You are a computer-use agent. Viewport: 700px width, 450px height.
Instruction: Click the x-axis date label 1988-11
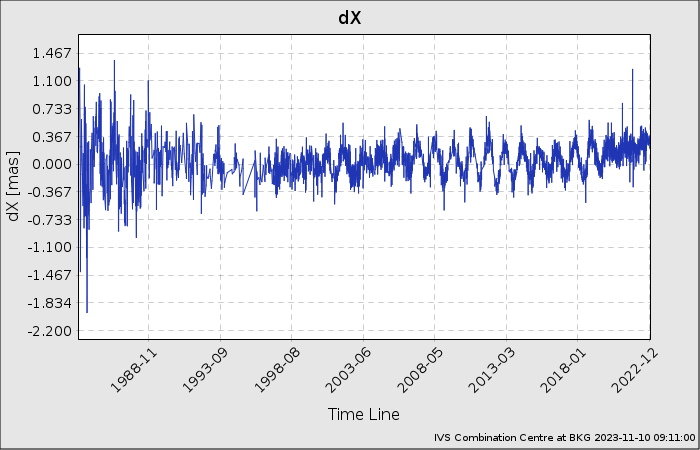pyautogui.click(x=133, y=370)
